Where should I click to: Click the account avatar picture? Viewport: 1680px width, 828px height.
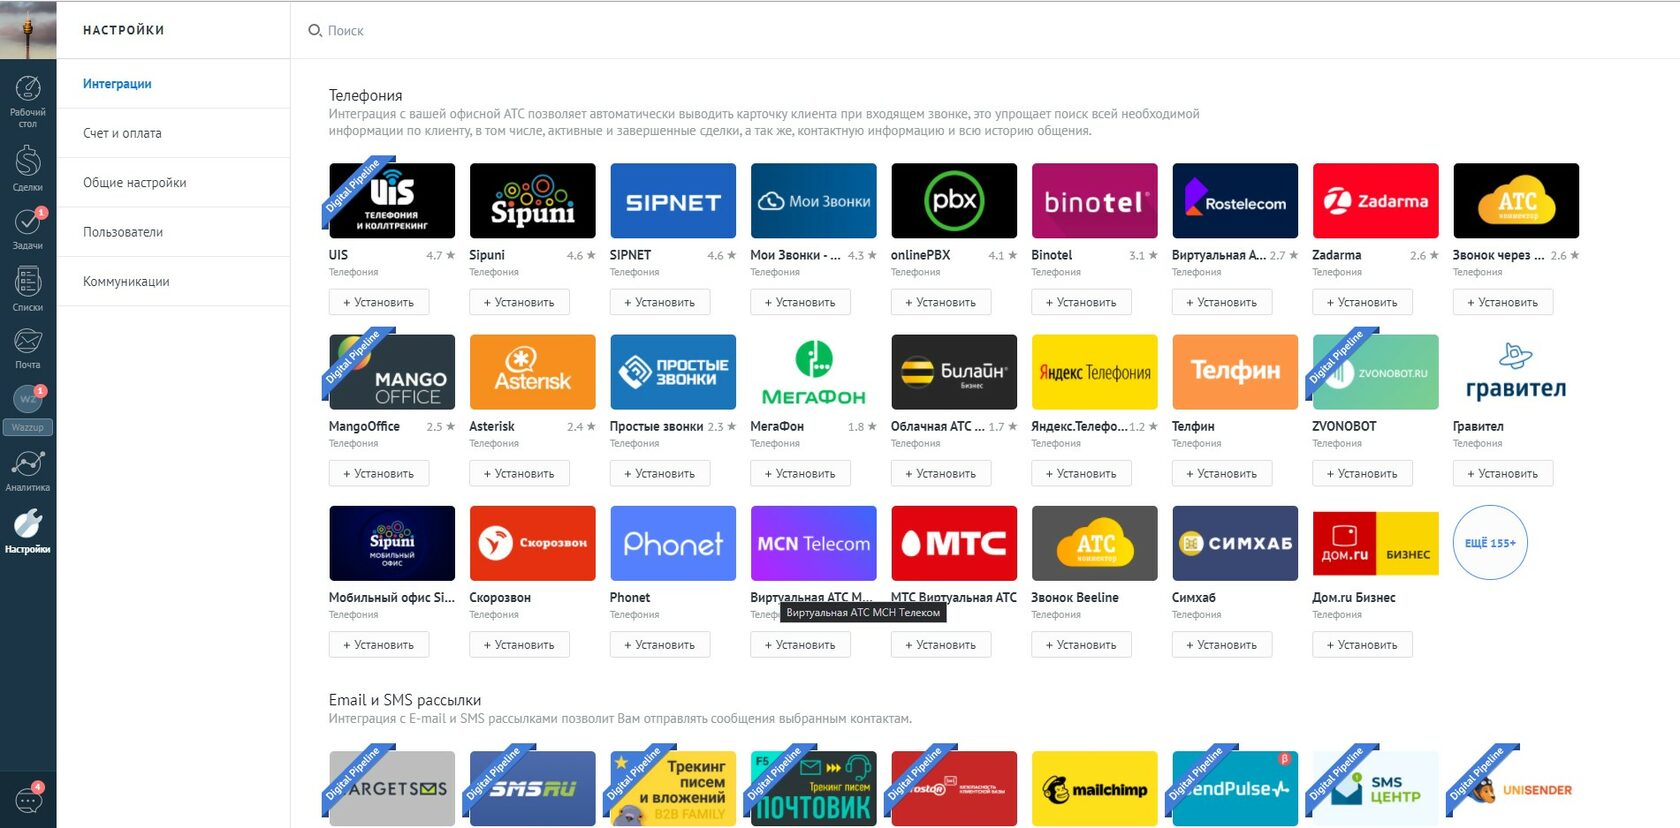point(28,30)
